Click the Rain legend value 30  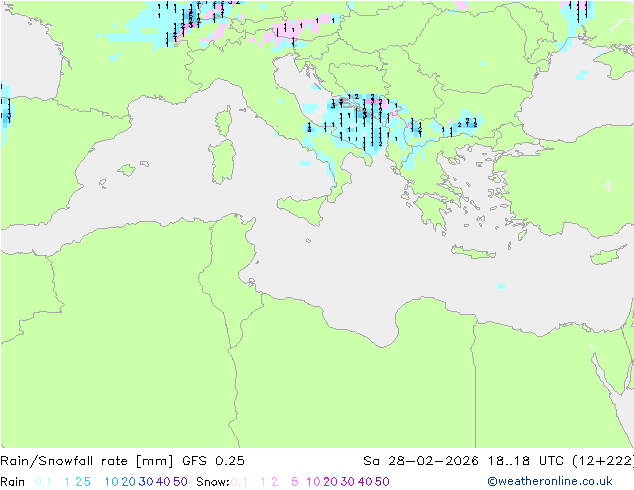146,482
